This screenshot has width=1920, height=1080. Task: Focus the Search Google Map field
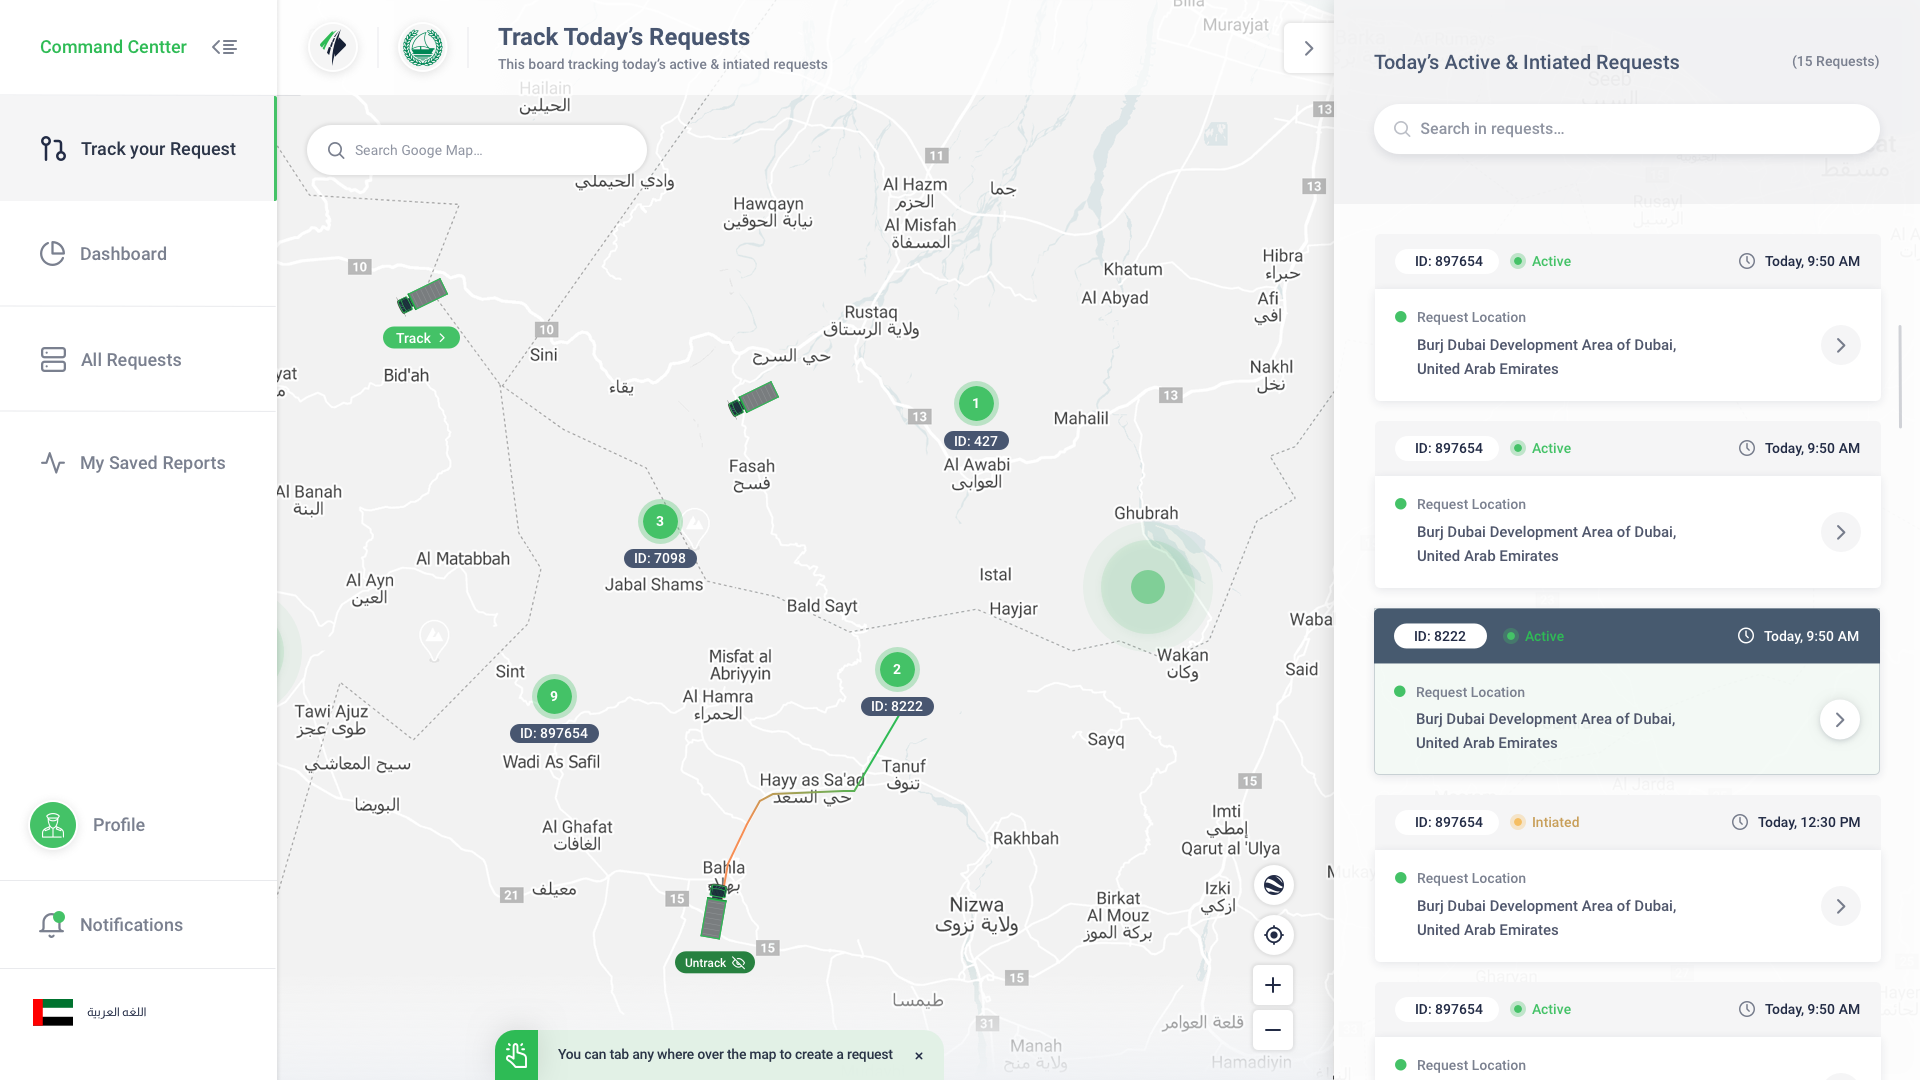477,150
